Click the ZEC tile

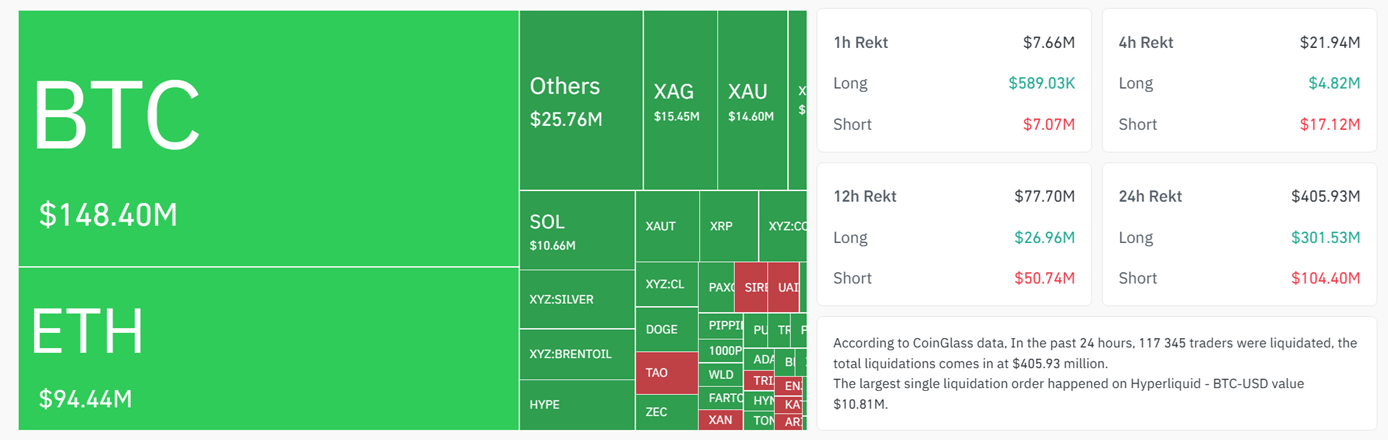pos(666,412)
